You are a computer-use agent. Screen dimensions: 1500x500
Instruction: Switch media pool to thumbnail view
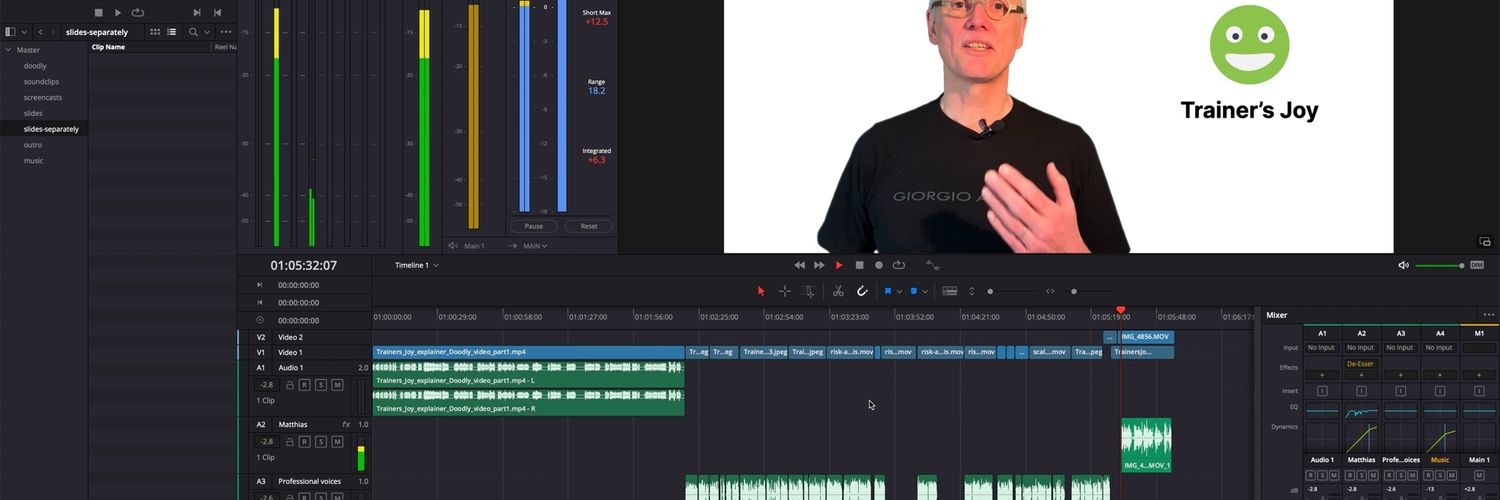155,32
